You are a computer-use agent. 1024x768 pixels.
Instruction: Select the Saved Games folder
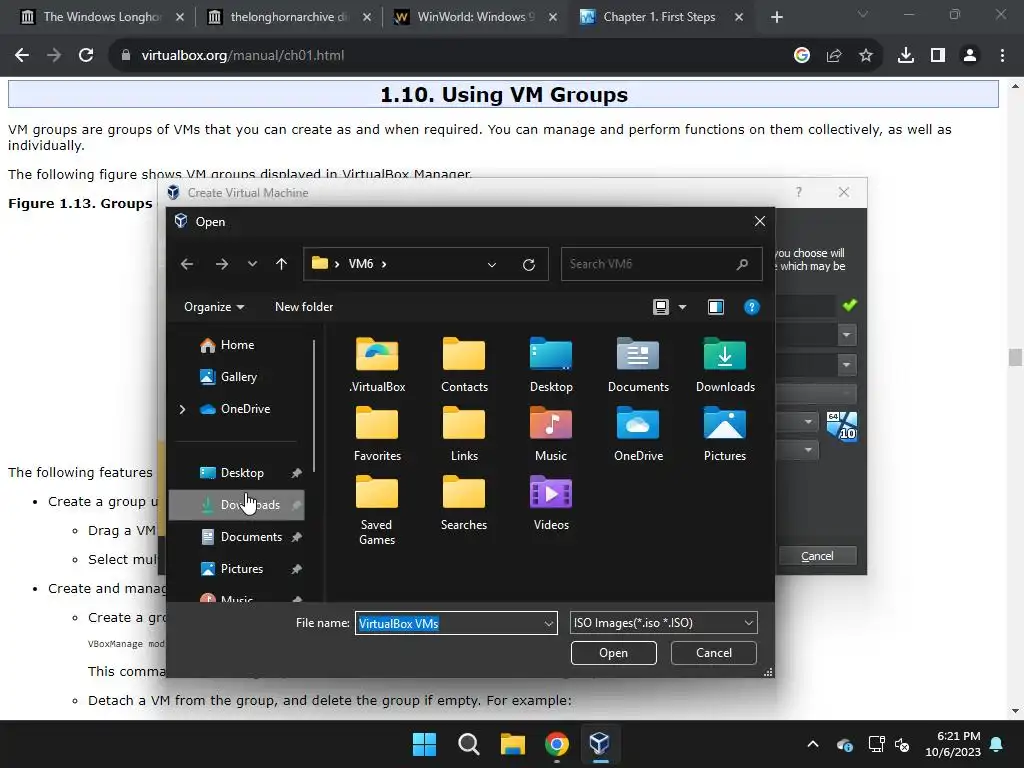click(x=377, y=511)
